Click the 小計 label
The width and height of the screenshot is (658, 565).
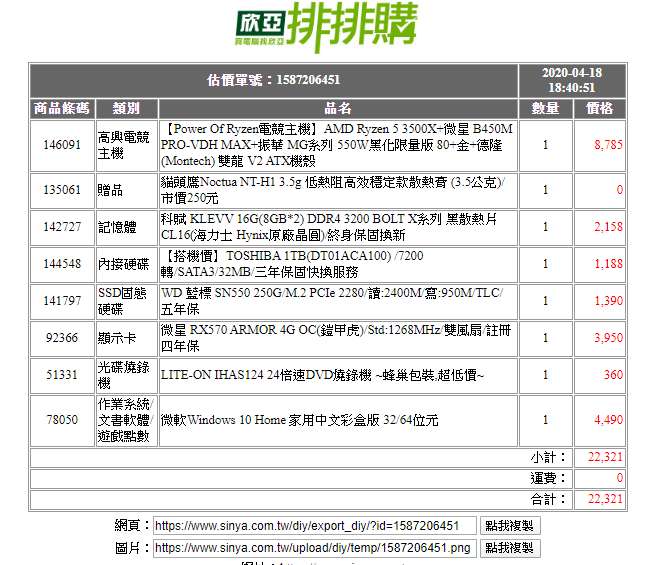click(x=548, y=457)
